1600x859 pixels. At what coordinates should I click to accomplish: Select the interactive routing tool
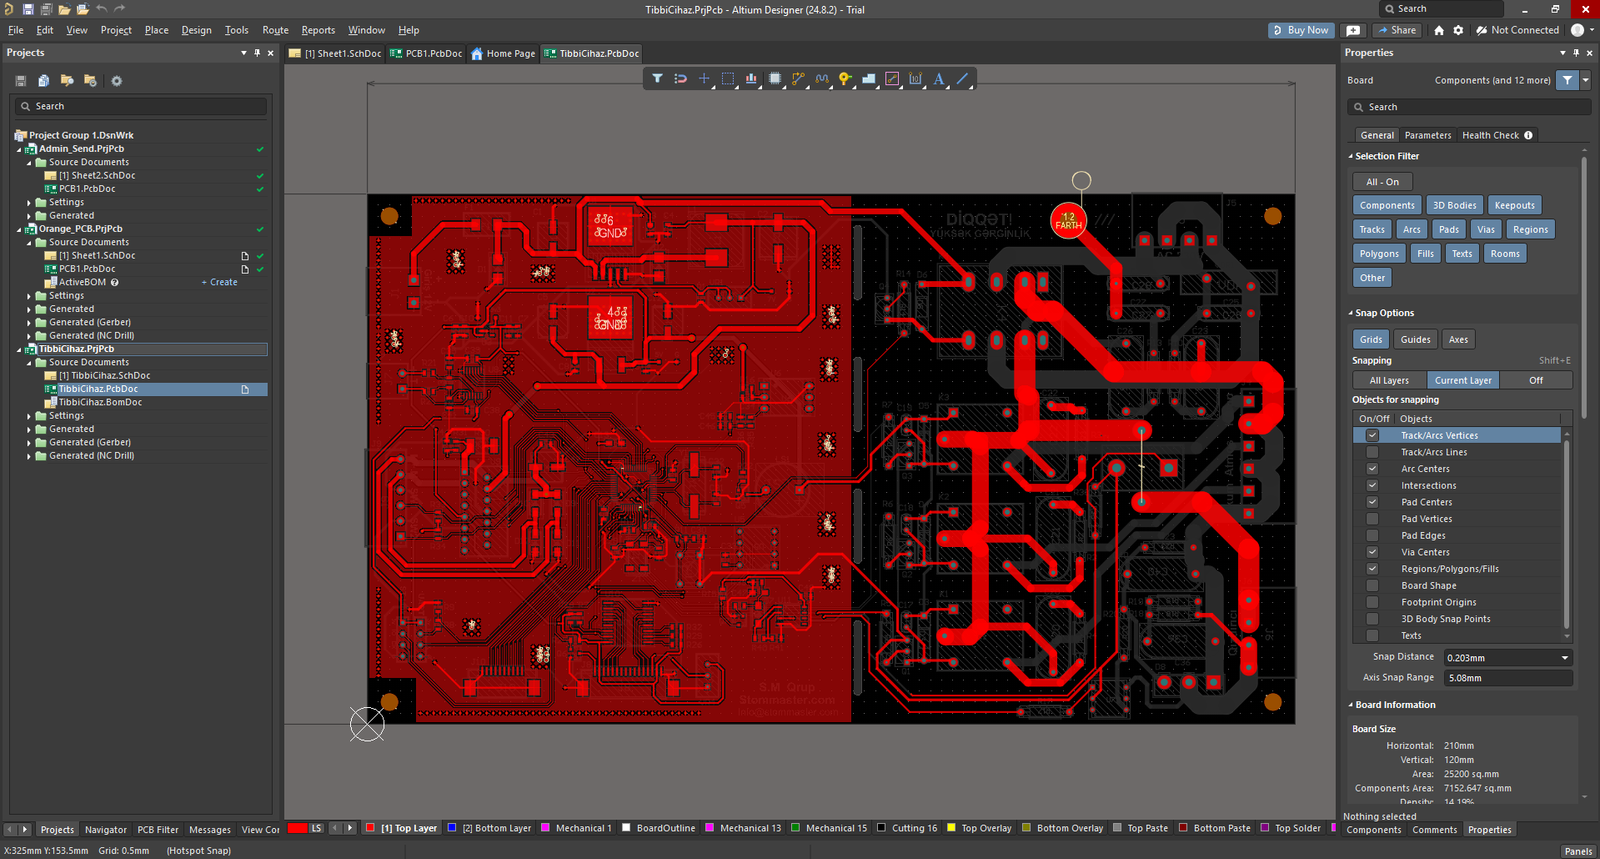(x=798, y=79)
